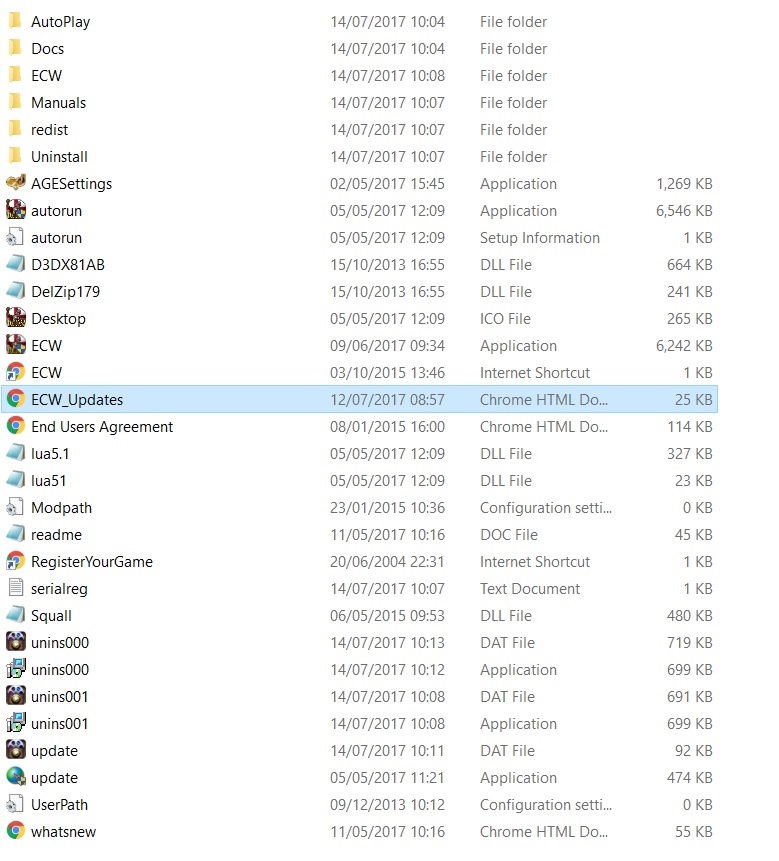Click the Modpath configuration file icon
Image resolution: width=779 pixels, height=861 pixels.
[x=15, y=507]
